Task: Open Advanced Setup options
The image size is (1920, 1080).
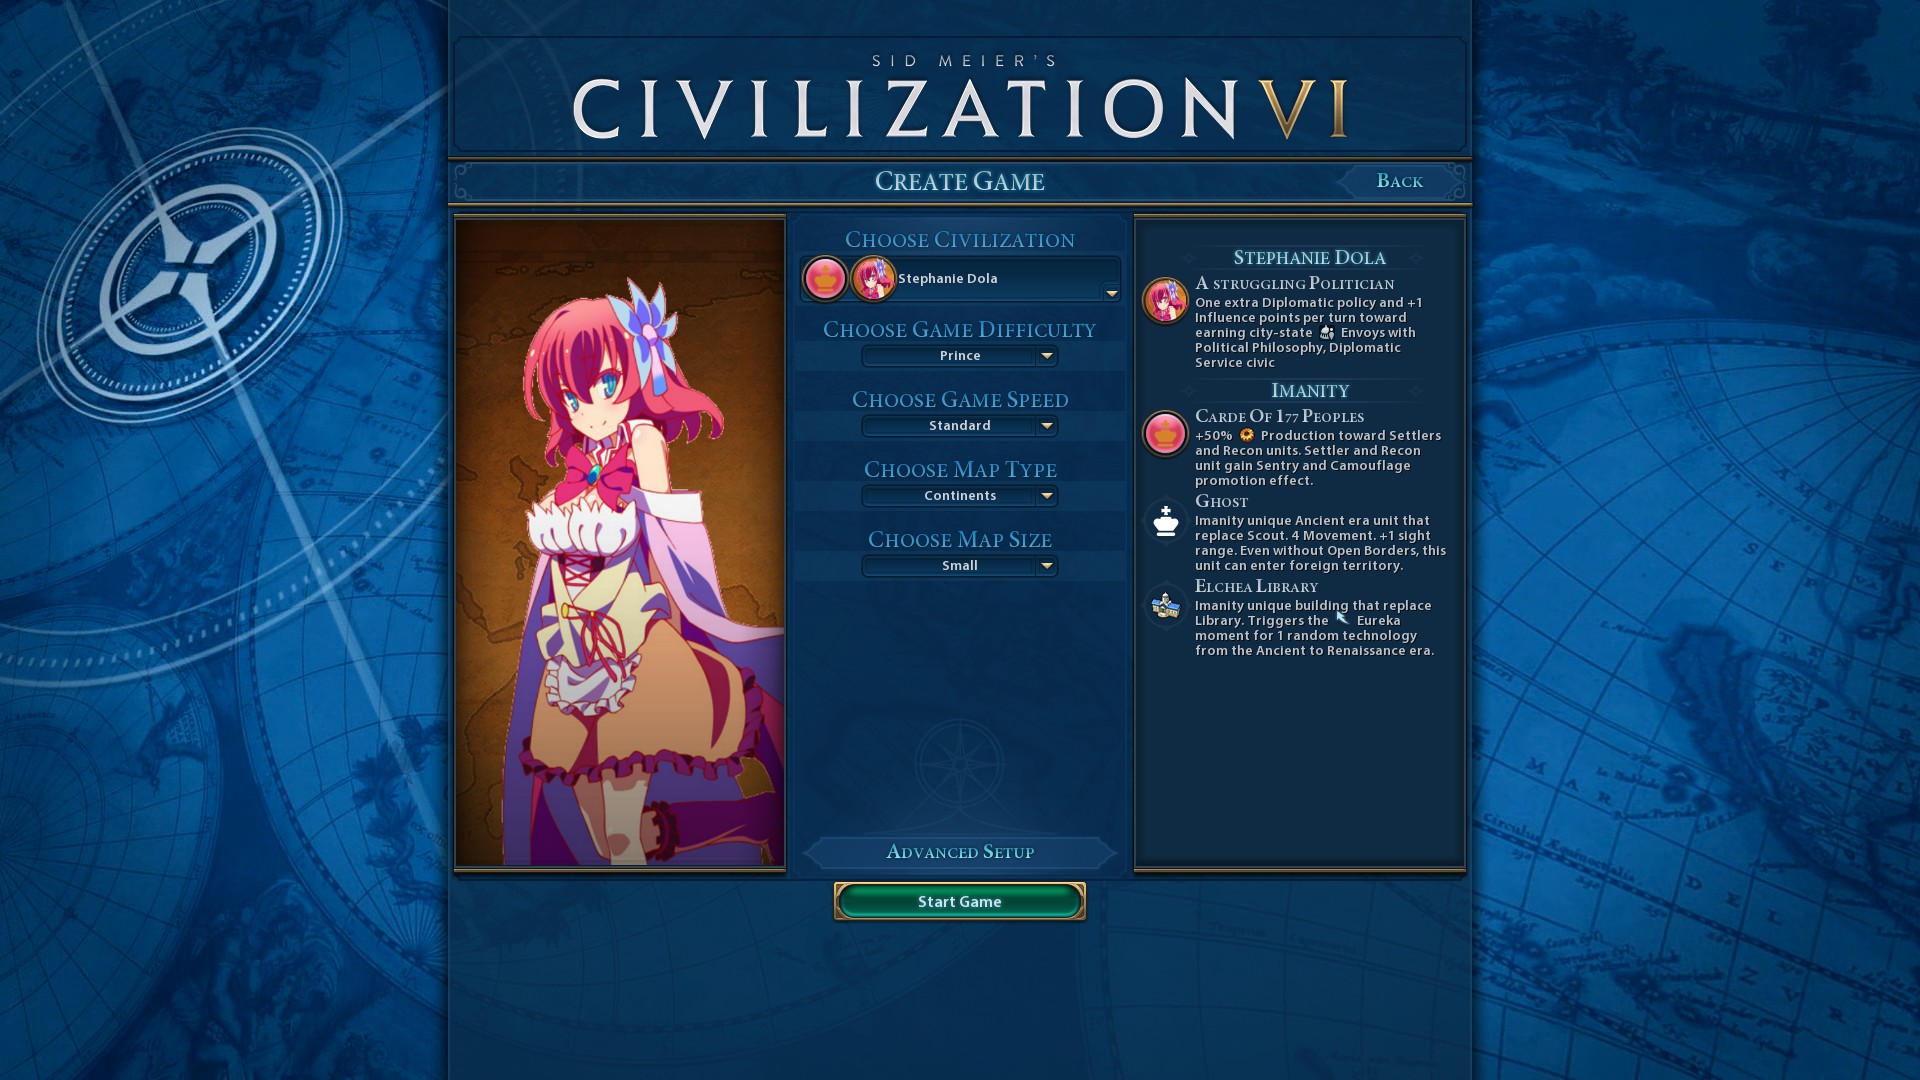Action: pos(960,852)
